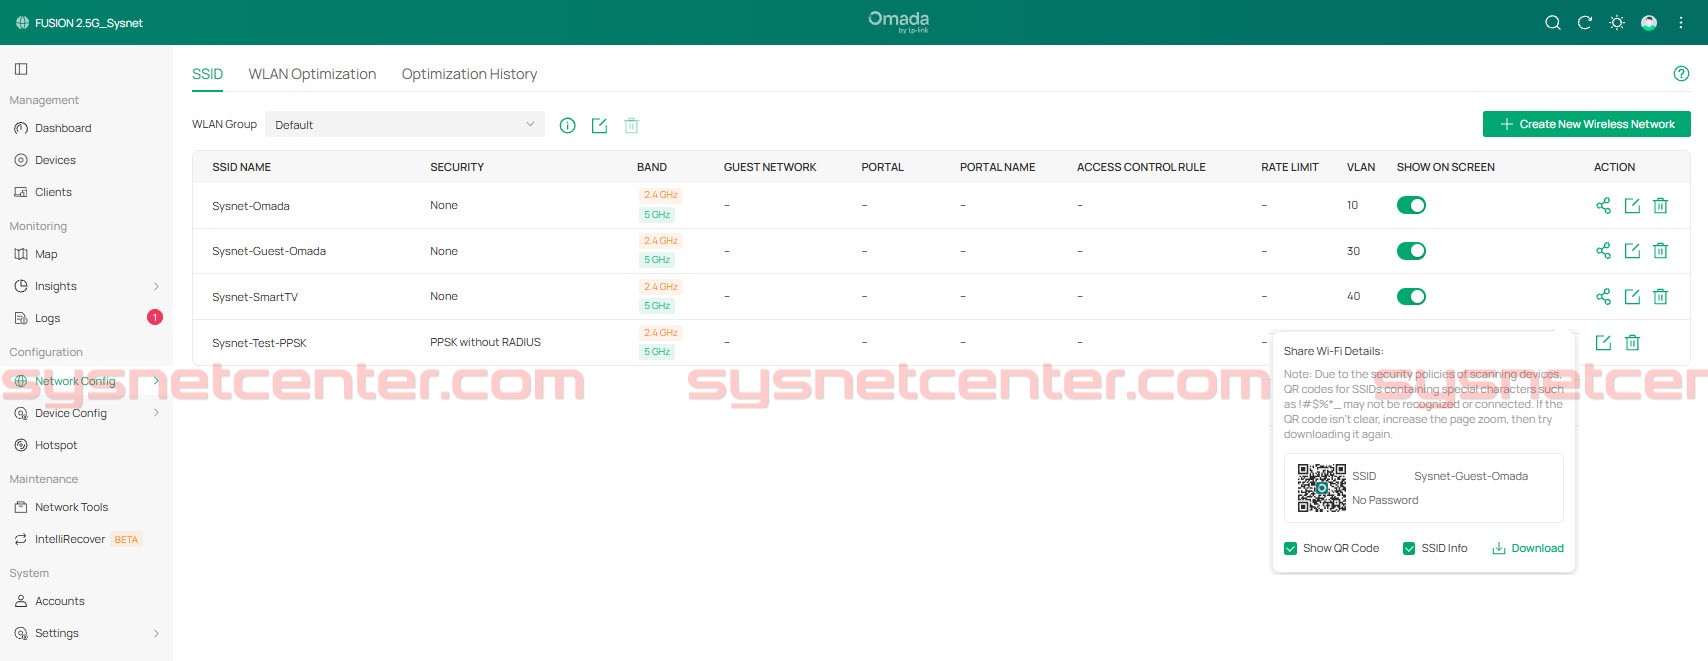Edit the Sysnet-Guest-Omada SSID
Image resolution: width=1708 pixels, height=661 pixels.
1632,251
